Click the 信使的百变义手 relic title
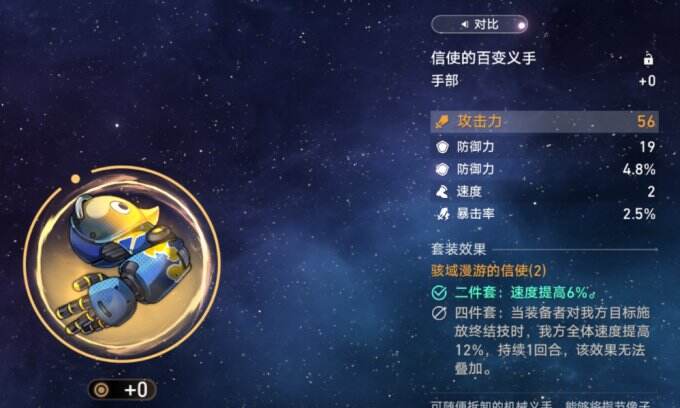This screenshot has height=408, width=680. coord(484,58)
